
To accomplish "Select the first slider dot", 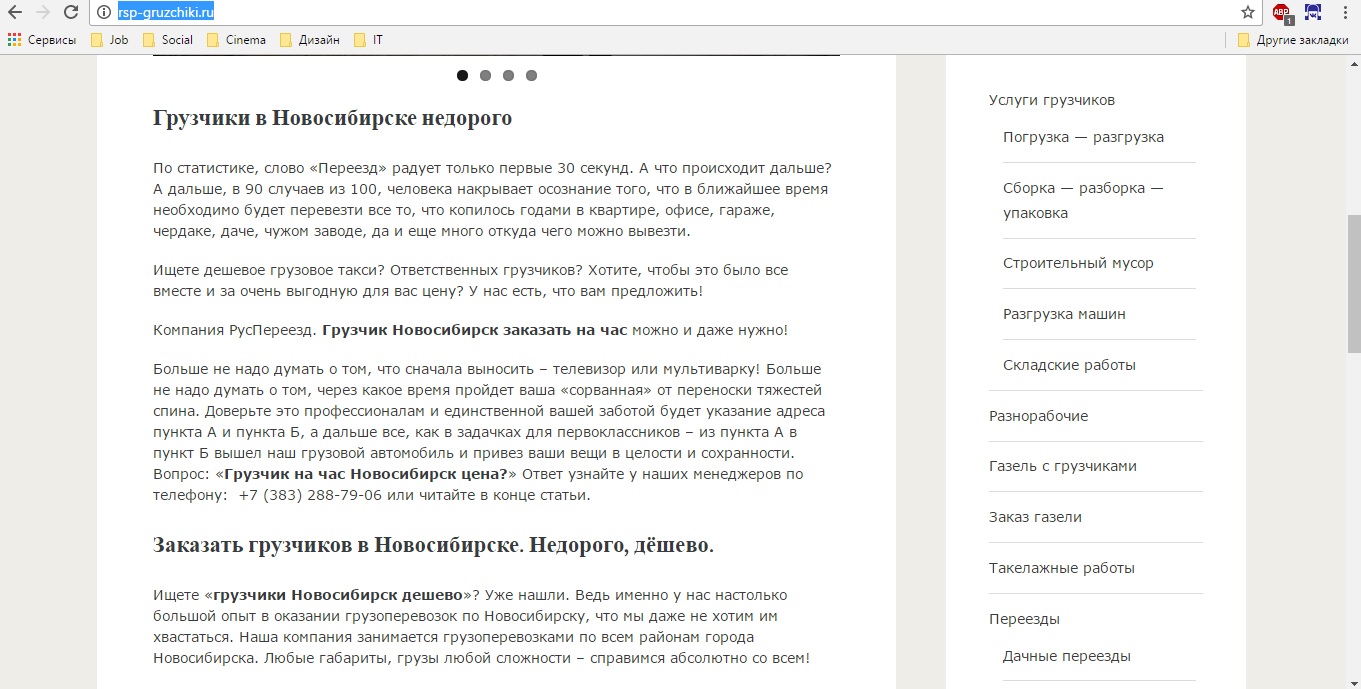I will (462, 75).
